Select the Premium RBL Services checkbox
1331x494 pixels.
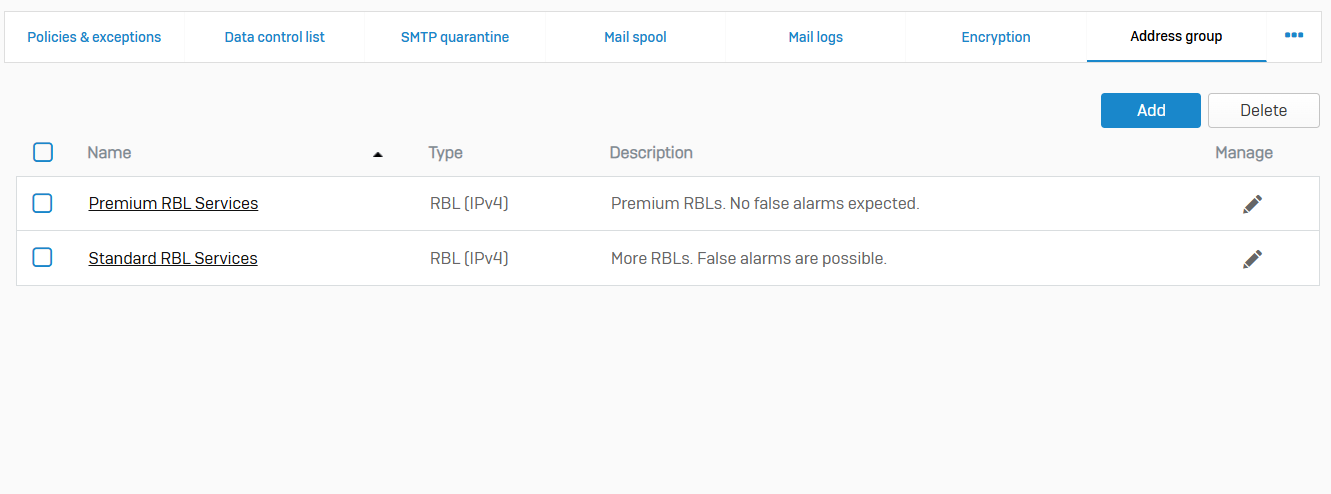click(x=43, y=204)
